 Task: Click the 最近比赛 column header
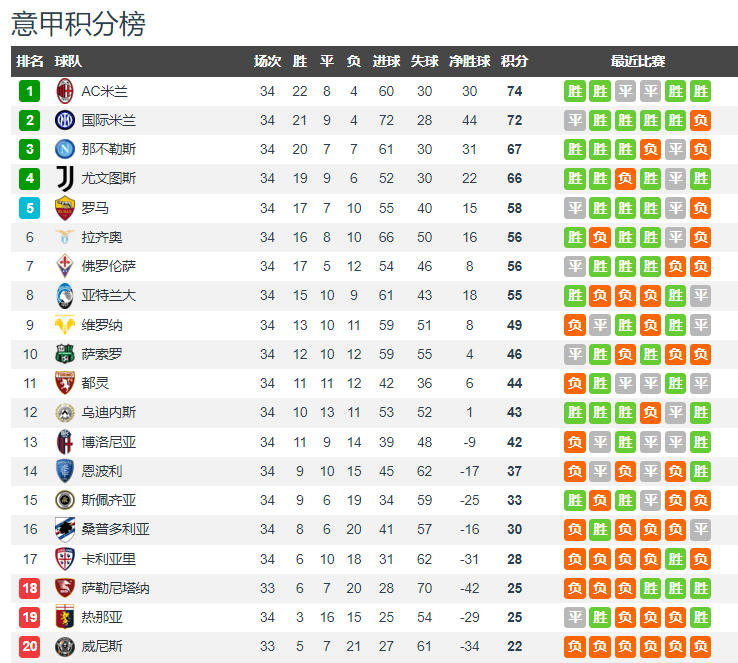638,61
